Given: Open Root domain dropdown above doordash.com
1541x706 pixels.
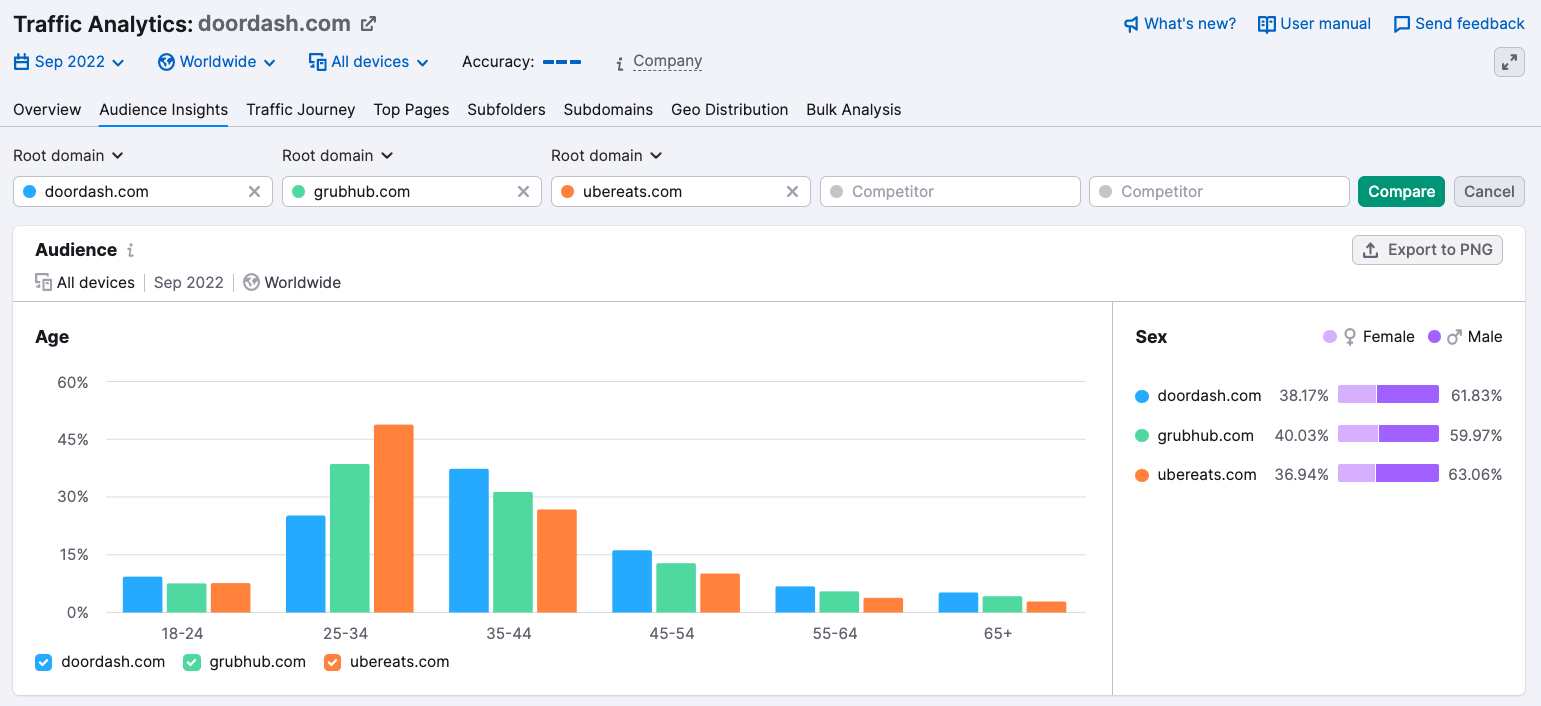Looking at the screenshot, I should pos(68,156).
